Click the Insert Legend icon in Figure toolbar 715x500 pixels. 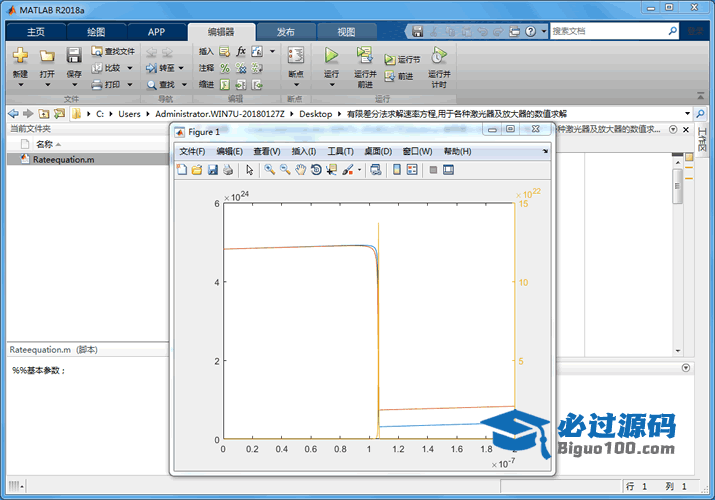(x=413, y=170)
